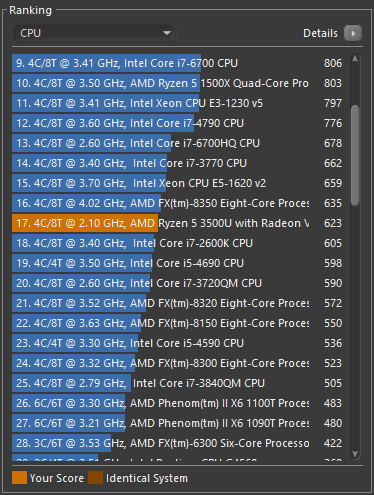Click the orange Your Score swatch
The image size is (374, 495).
(x=19, y=477)
